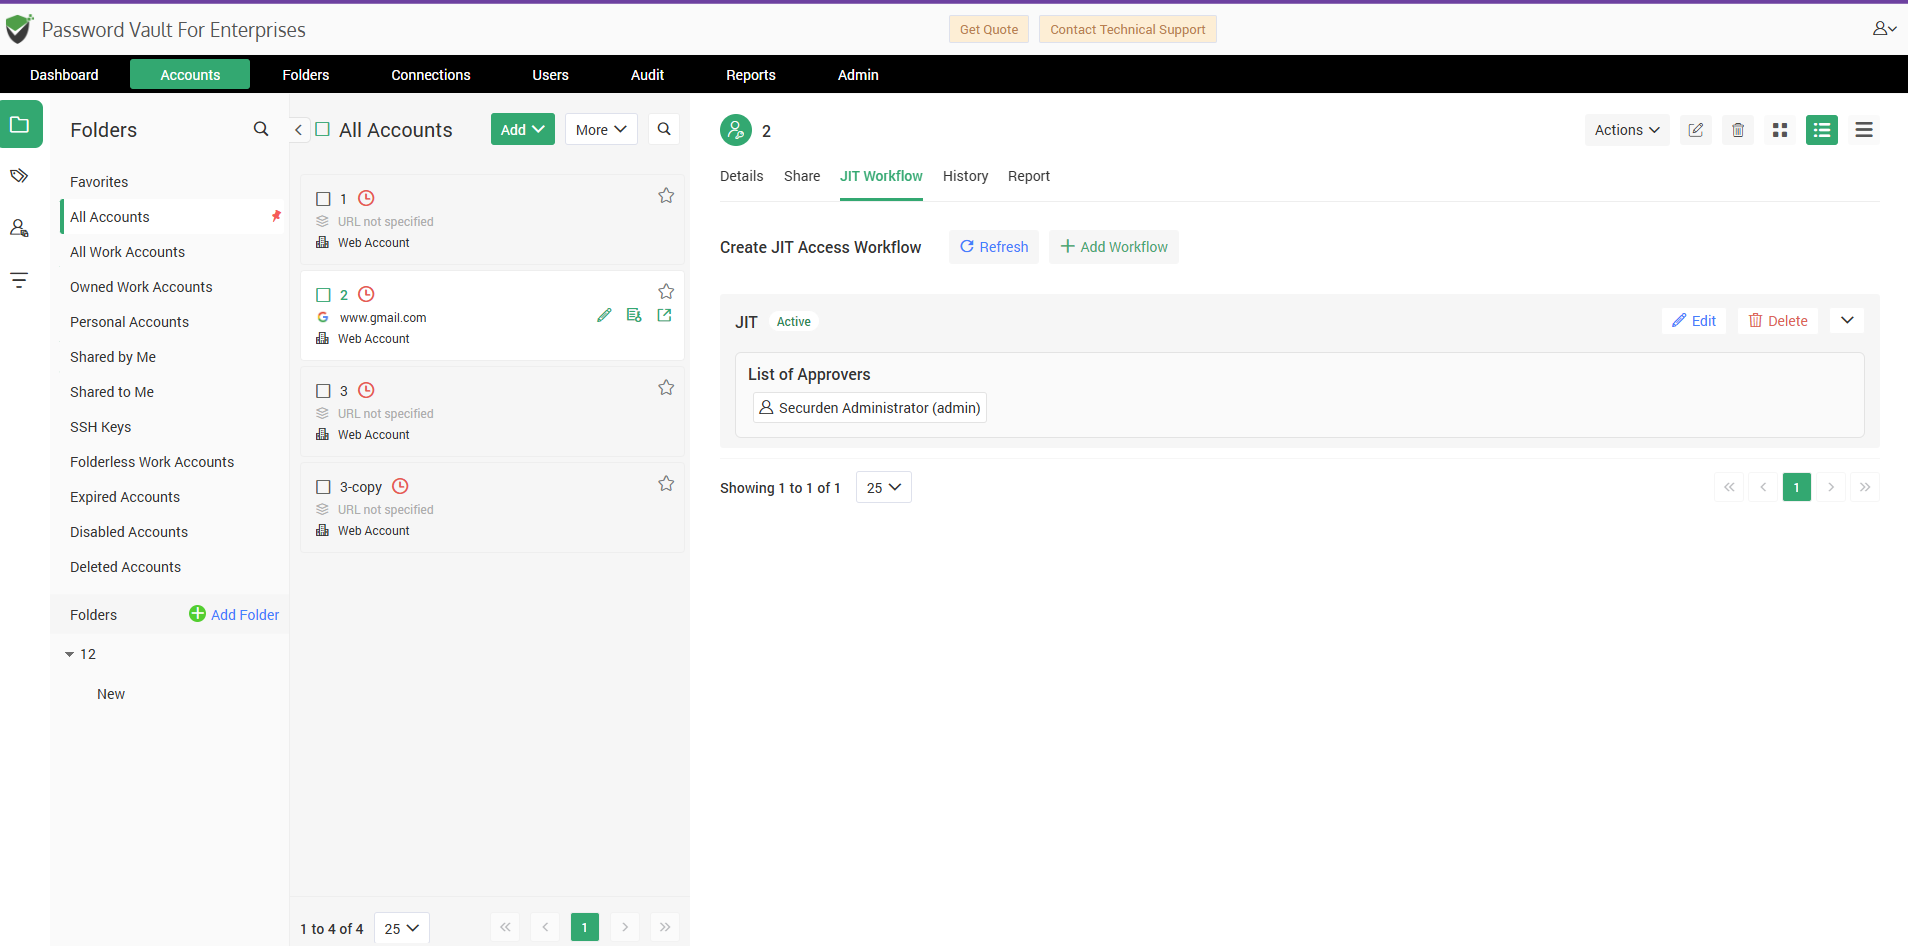Switch to detailed list view
Viewport: 1908px width, 946px height.
1822,130
